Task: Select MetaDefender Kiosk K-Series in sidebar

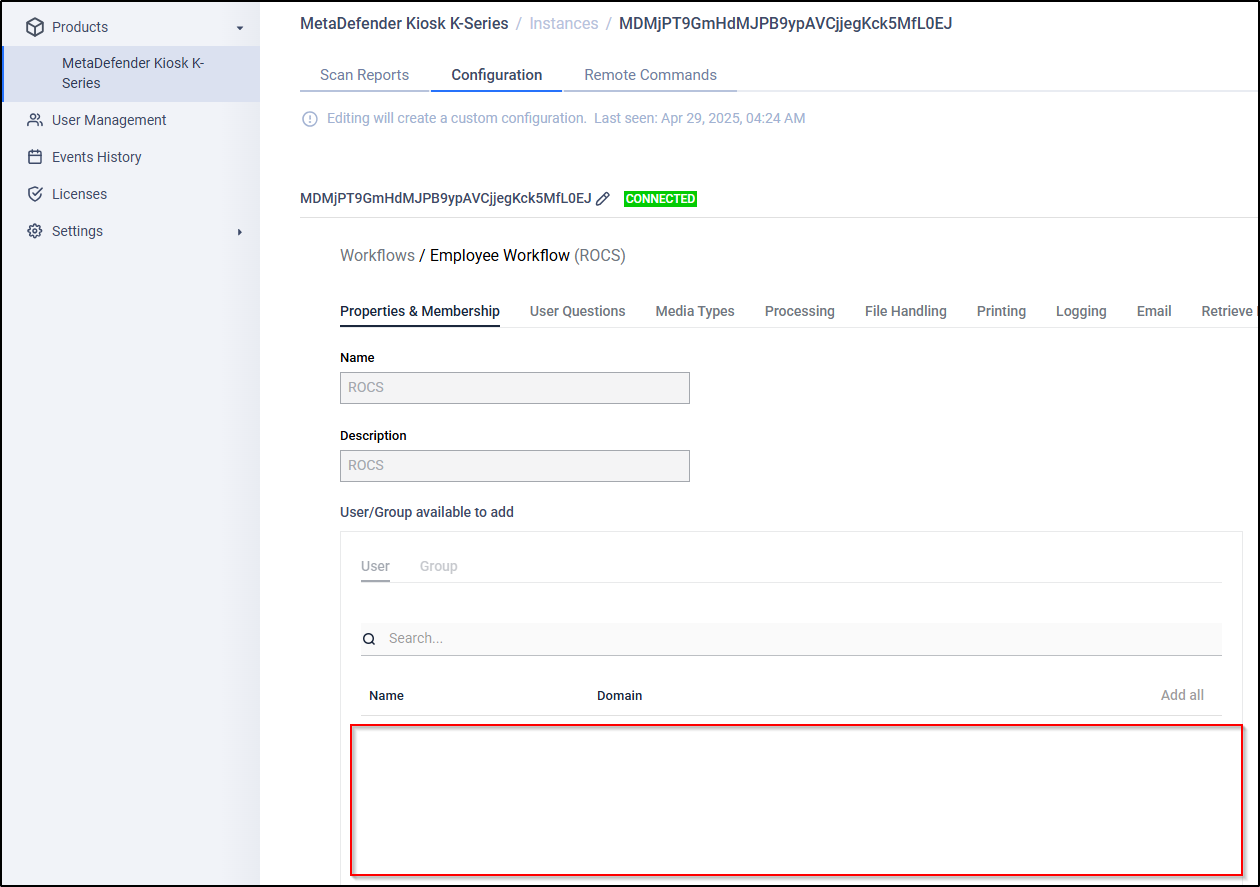Action: [x=133, y=73]
